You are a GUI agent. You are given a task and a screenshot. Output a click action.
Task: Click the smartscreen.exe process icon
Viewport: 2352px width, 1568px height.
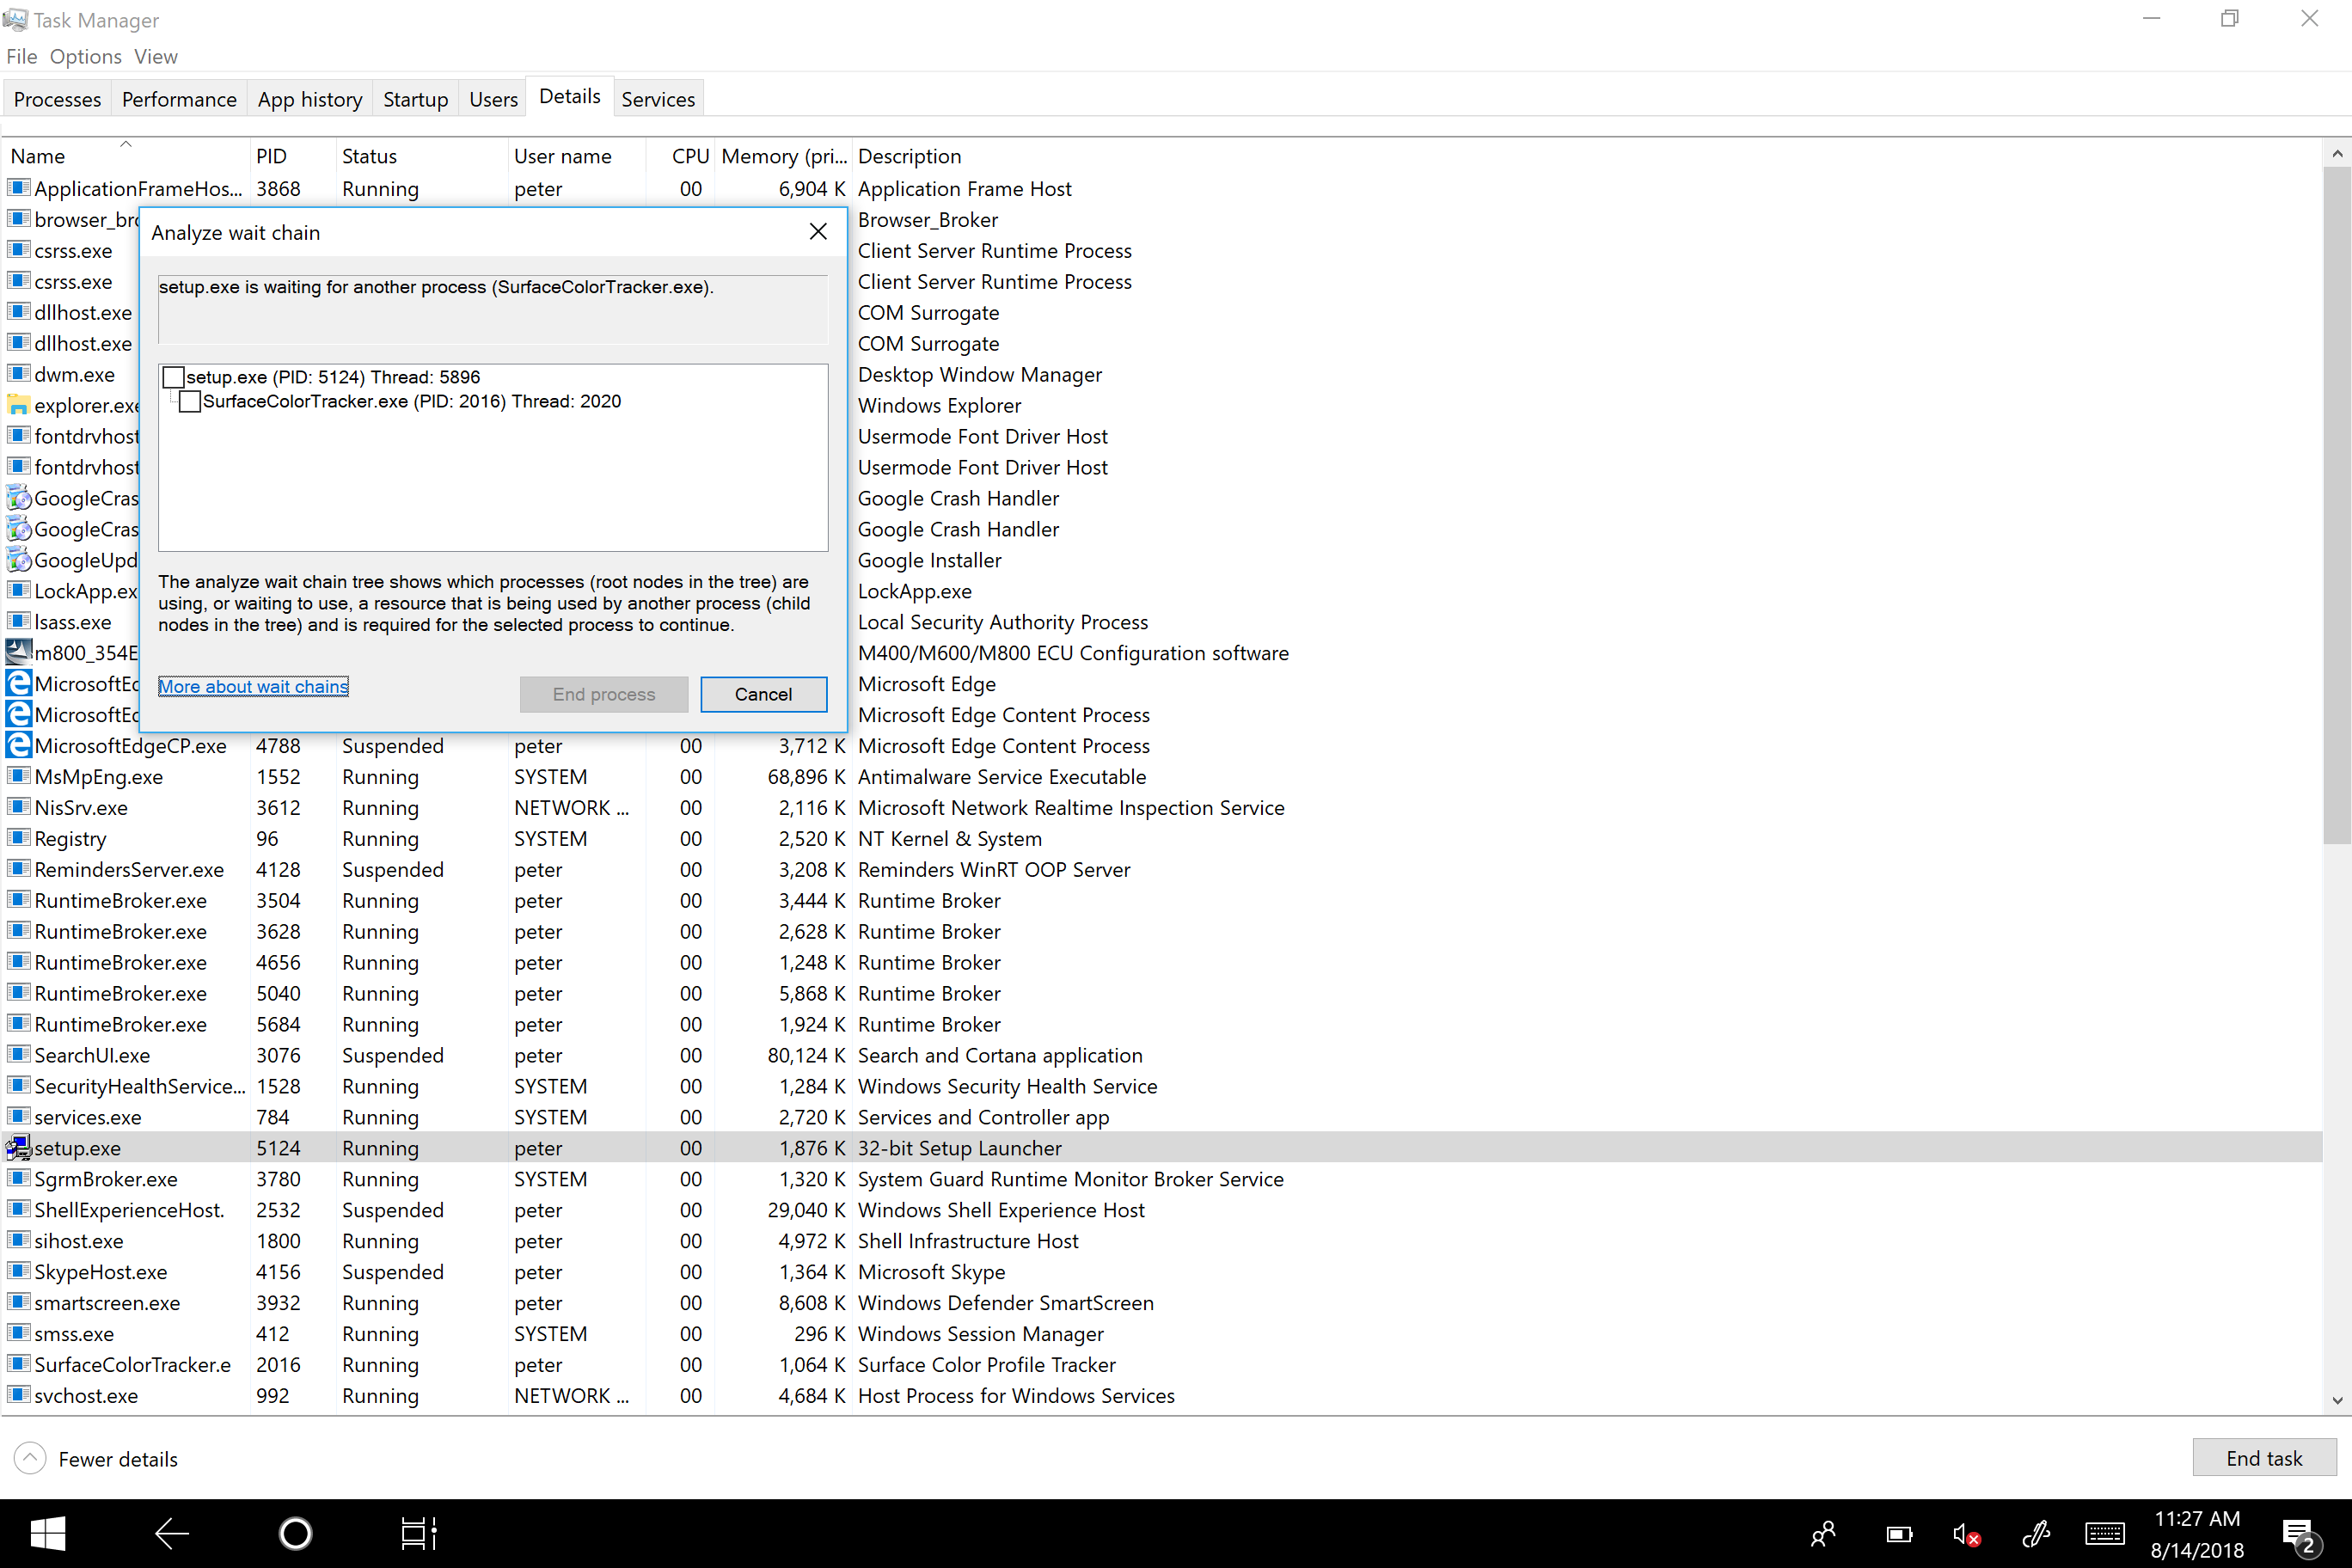(18, 1302)
